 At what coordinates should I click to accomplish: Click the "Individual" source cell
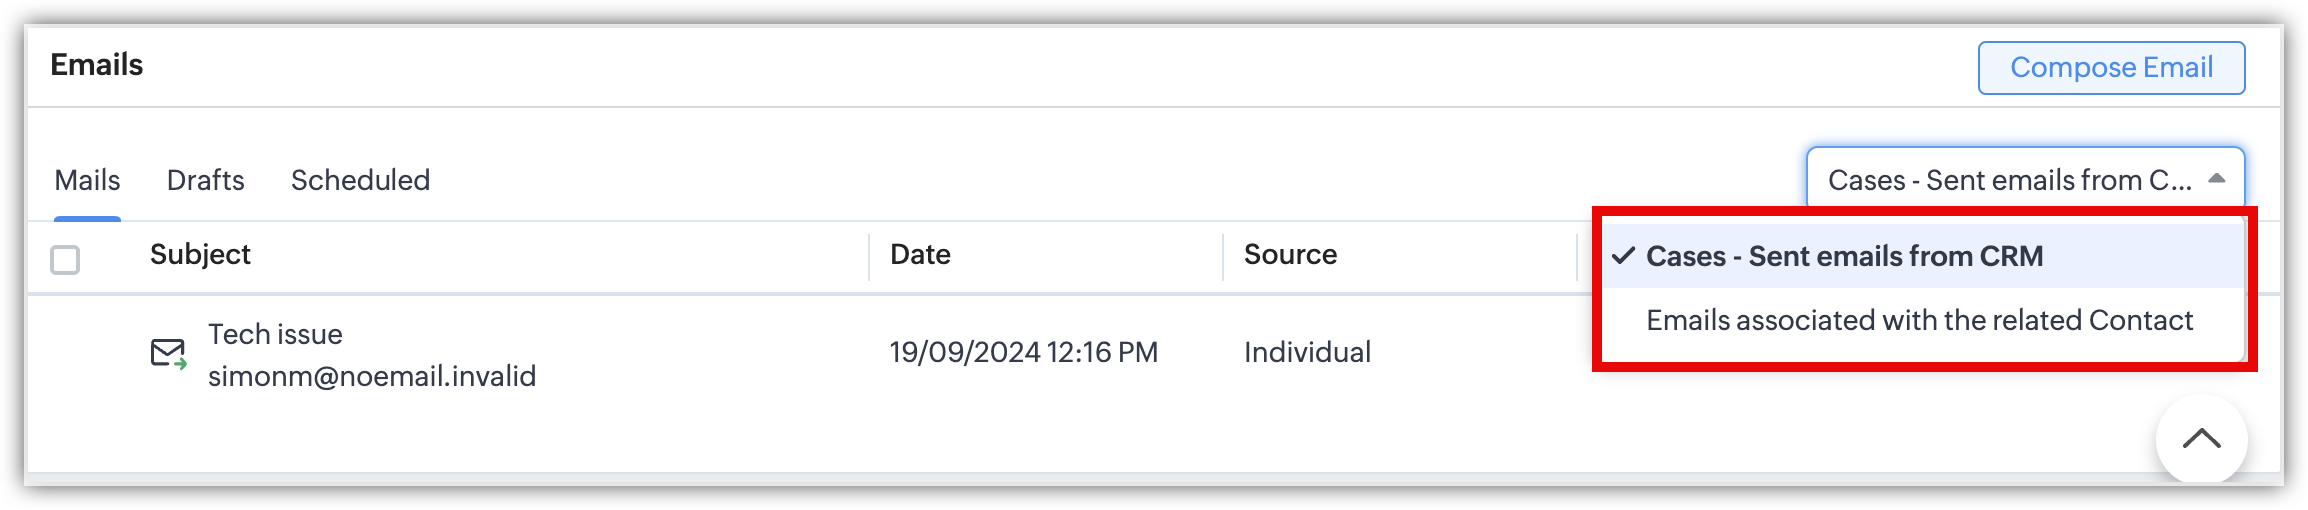click(x=1307, y=352)
